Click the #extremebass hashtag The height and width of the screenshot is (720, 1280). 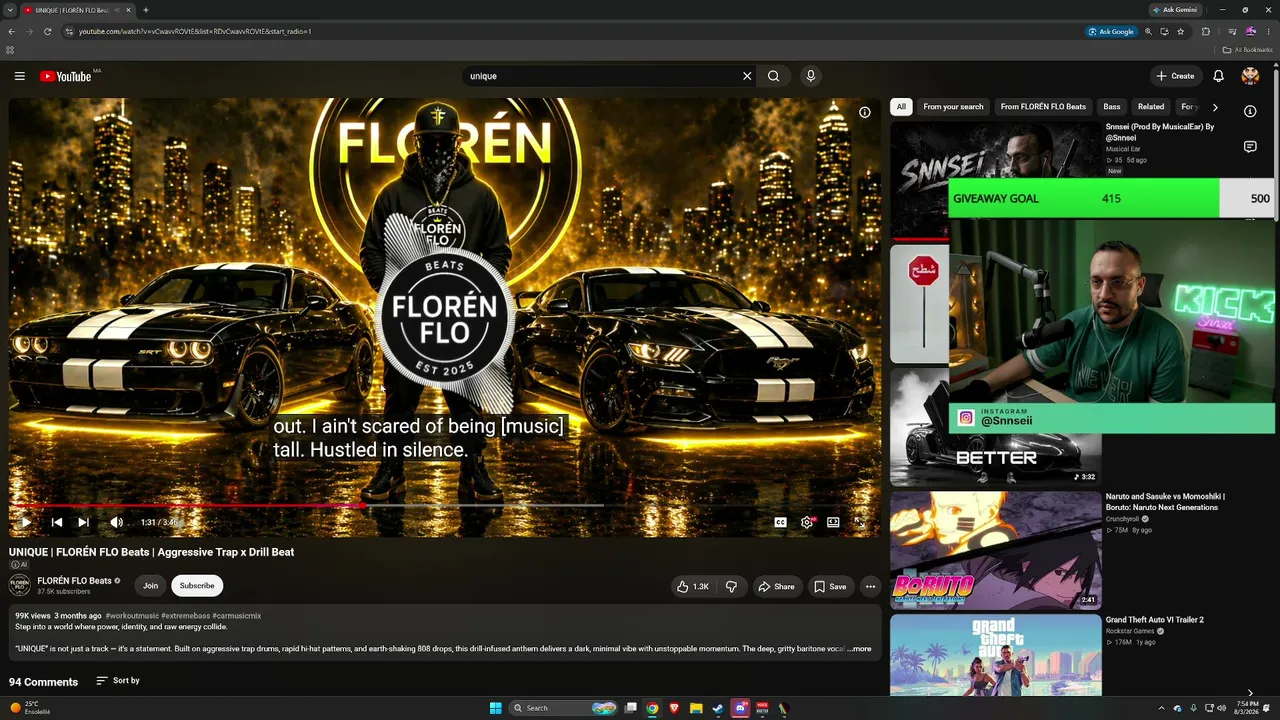click(x=185, y=616)
